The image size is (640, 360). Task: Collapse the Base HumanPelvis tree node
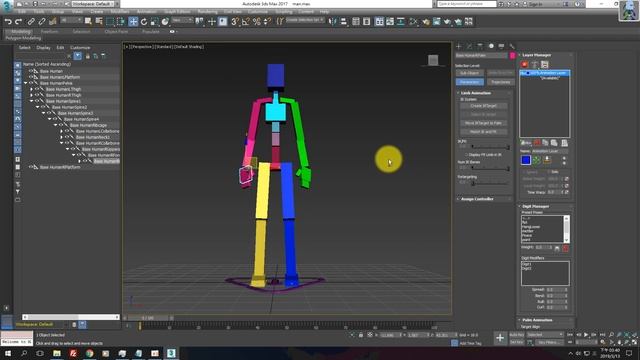[25, 83]
